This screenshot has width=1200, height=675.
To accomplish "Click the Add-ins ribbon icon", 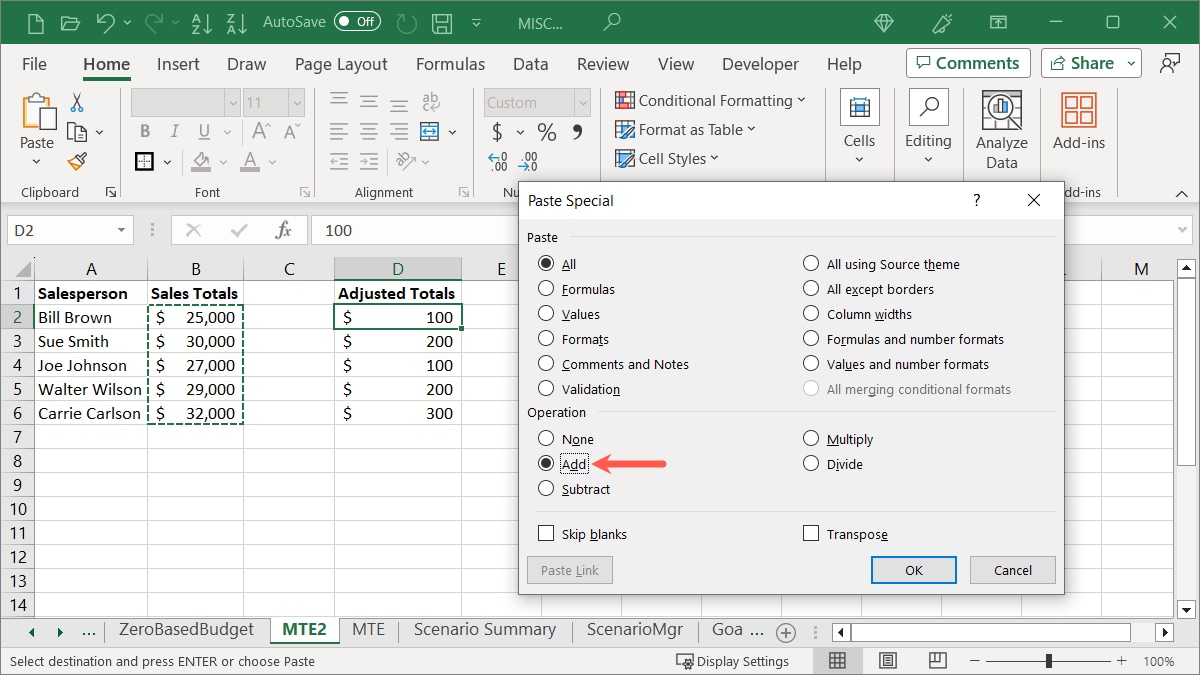I will (1078, 122).
